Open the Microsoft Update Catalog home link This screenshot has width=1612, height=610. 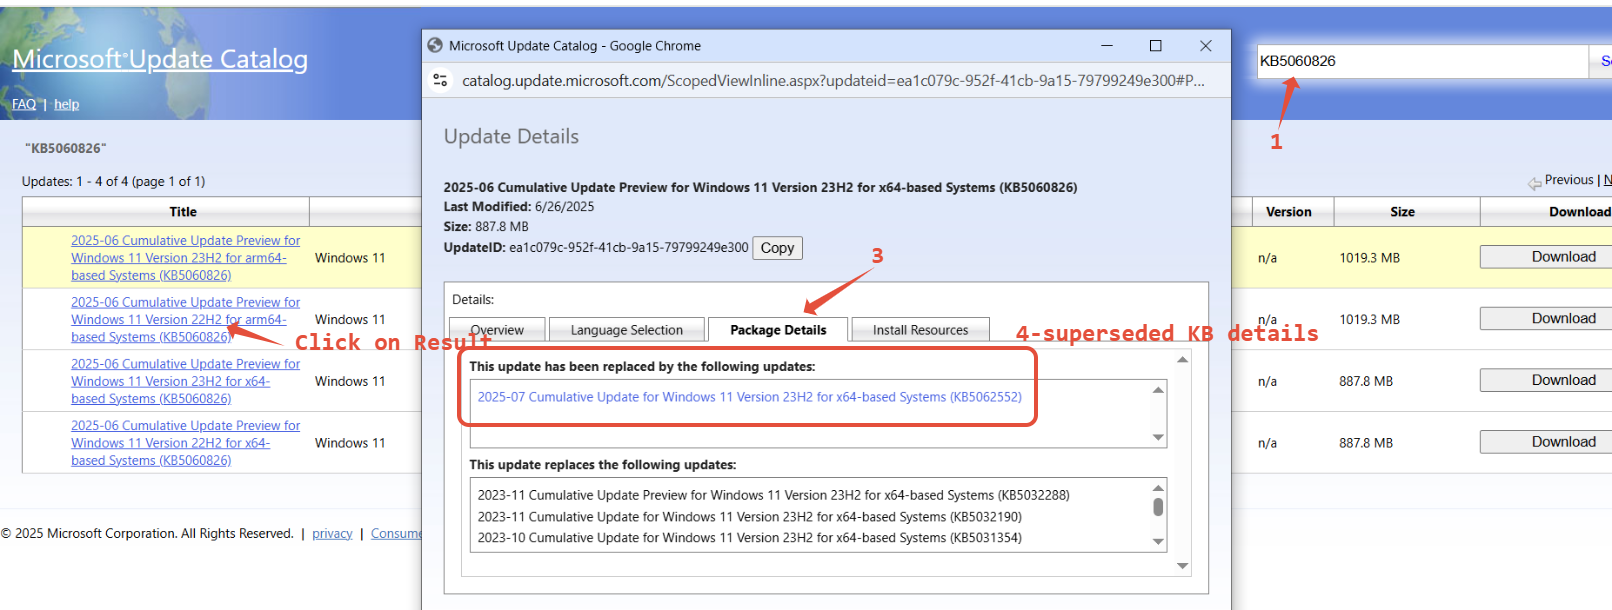click(160, 59)
